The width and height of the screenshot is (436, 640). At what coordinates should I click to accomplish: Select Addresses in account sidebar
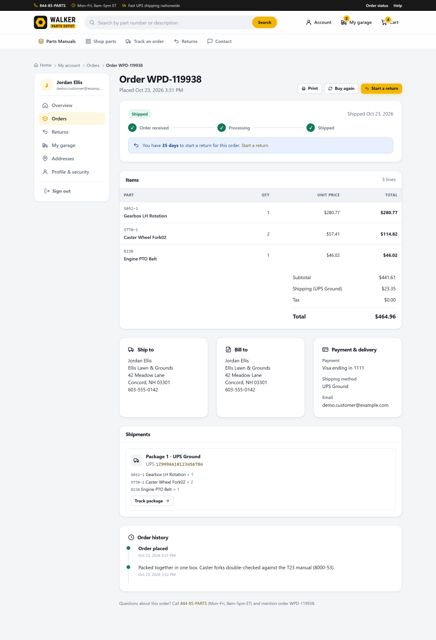[72, 158]
